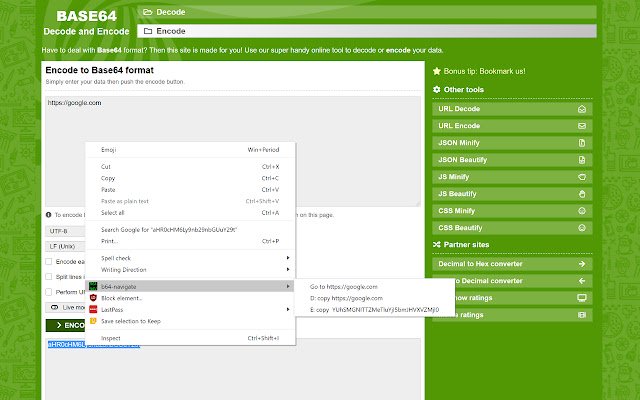
Task: Open the URL Decode tool link
Action: coord(512,109)
